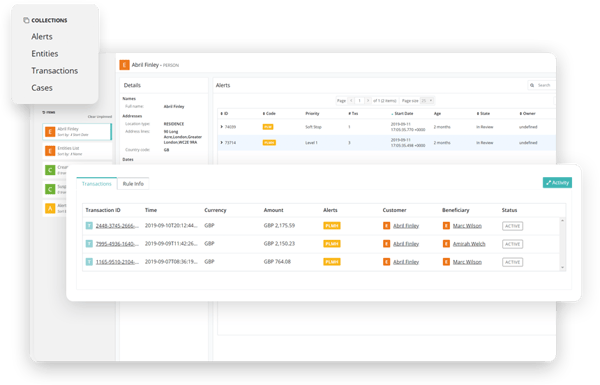
Task: Click the Alerts search field
Action: [542, 85]
